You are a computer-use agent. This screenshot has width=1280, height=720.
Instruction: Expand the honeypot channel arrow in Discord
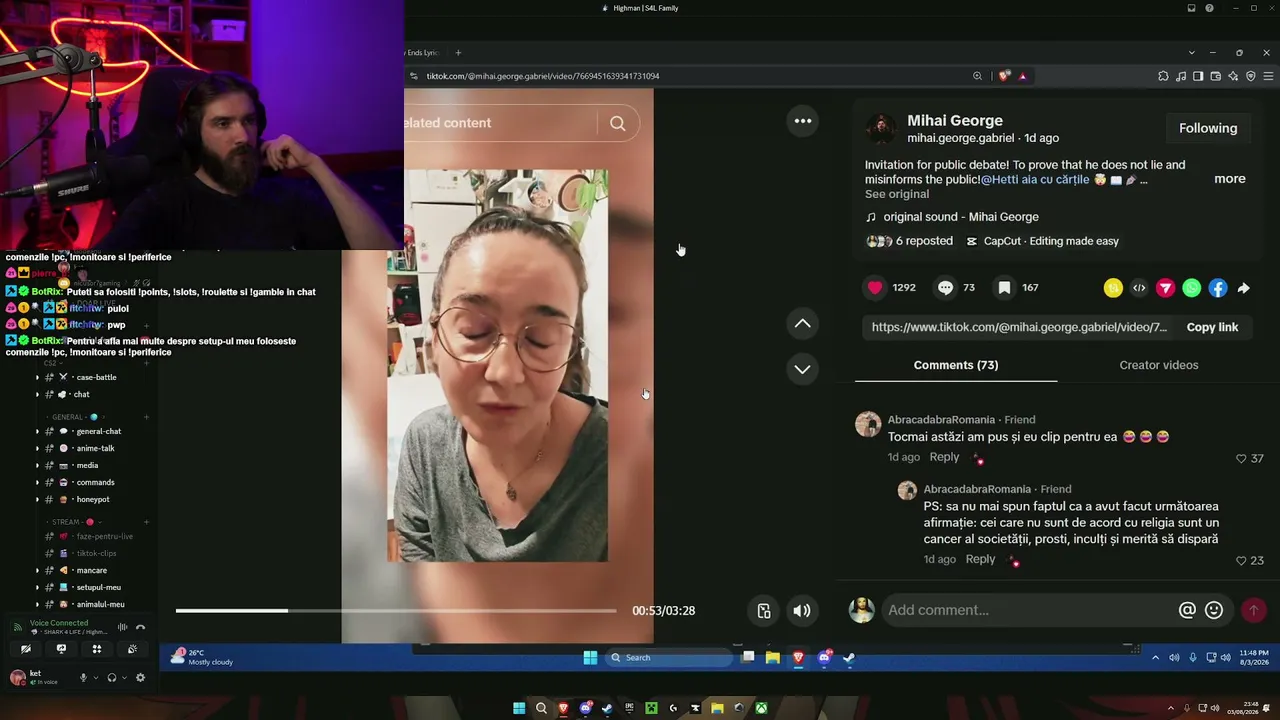(38, 499)
